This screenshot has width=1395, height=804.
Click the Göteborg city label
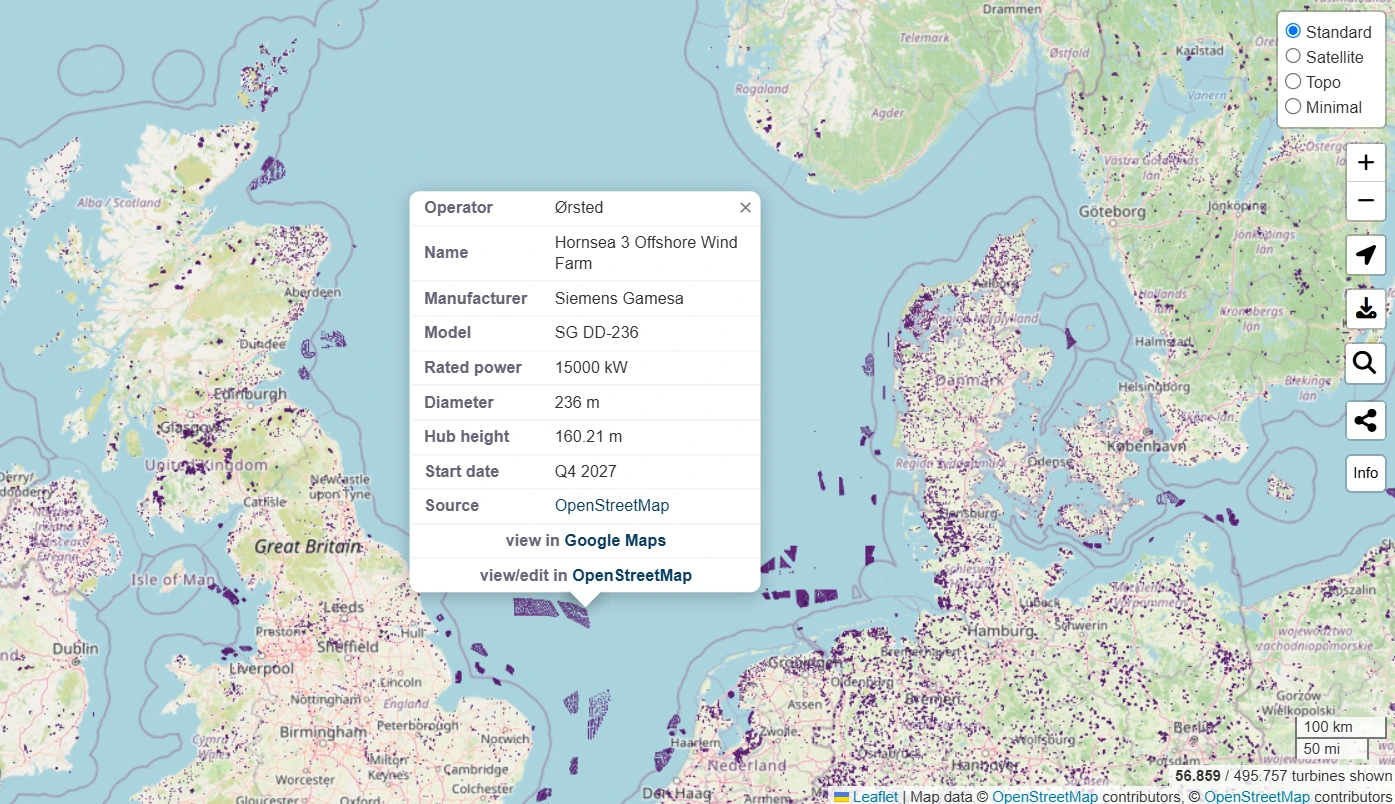pyautogui.click(x=1112, y=211)
